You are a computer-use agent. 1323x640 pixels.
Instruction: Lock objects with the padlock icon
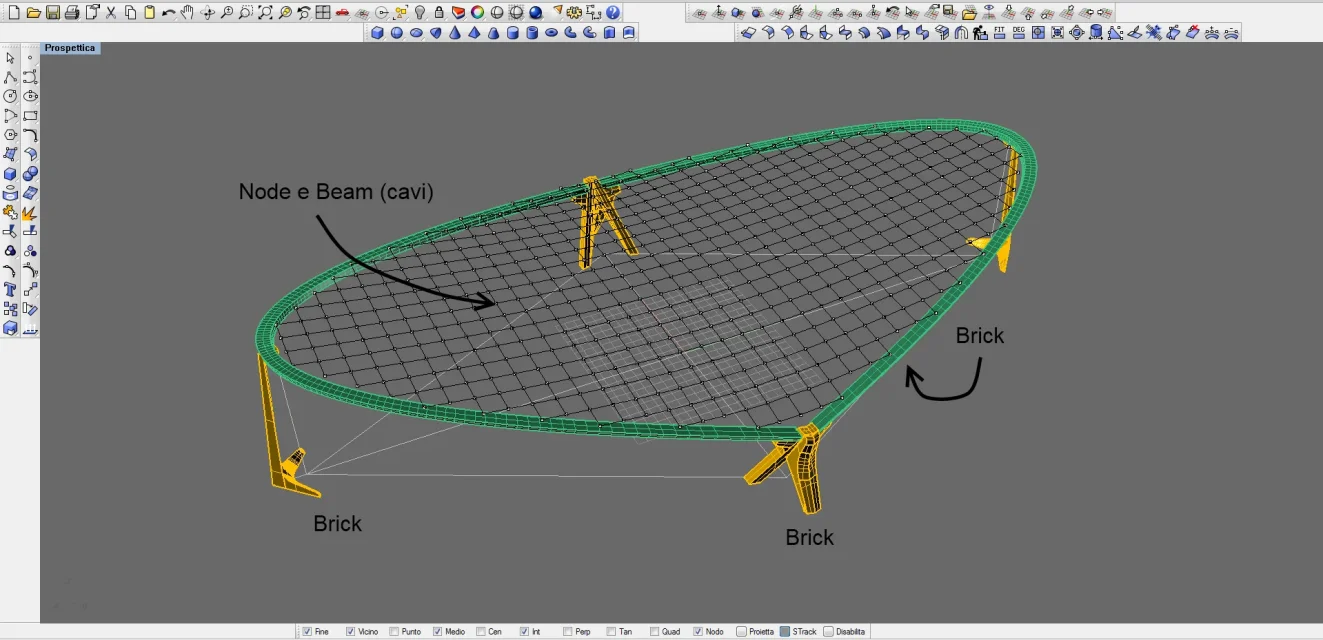[439, 13]
